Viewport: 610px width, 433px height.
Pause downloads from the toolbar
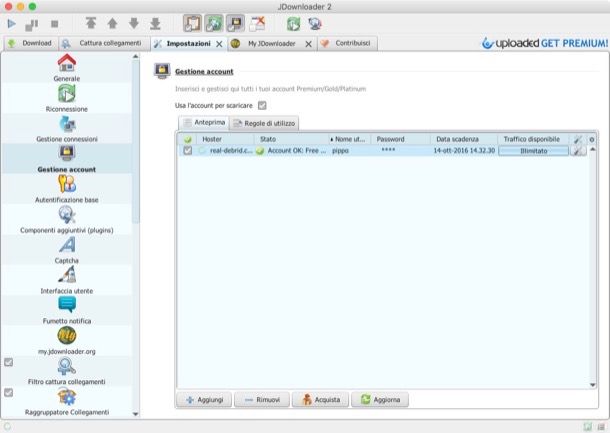click(x=32, y=25)
